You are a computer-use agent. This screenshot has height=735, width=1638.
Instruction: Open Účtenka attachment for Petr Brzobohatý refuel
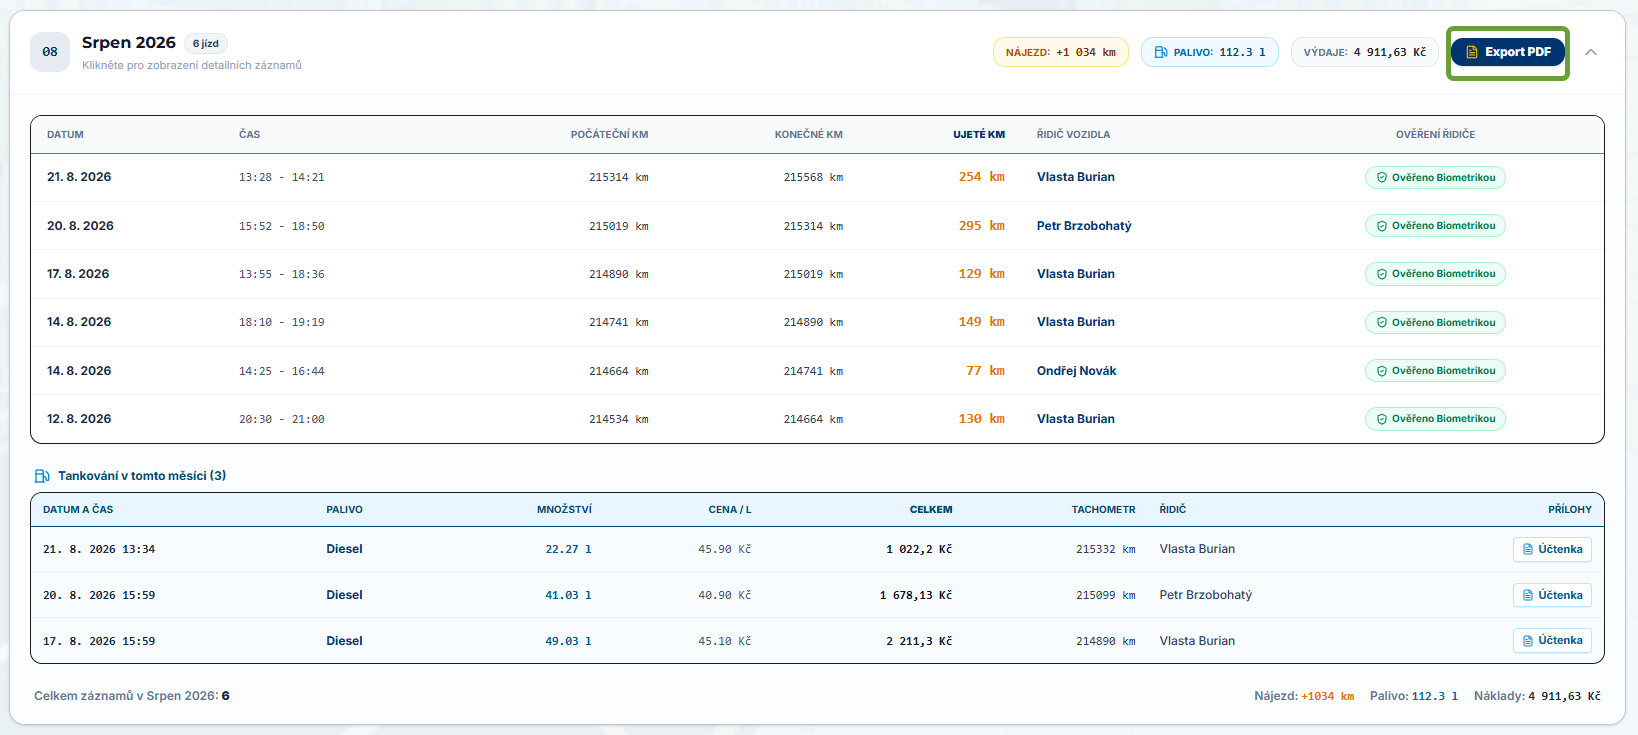1552,595
